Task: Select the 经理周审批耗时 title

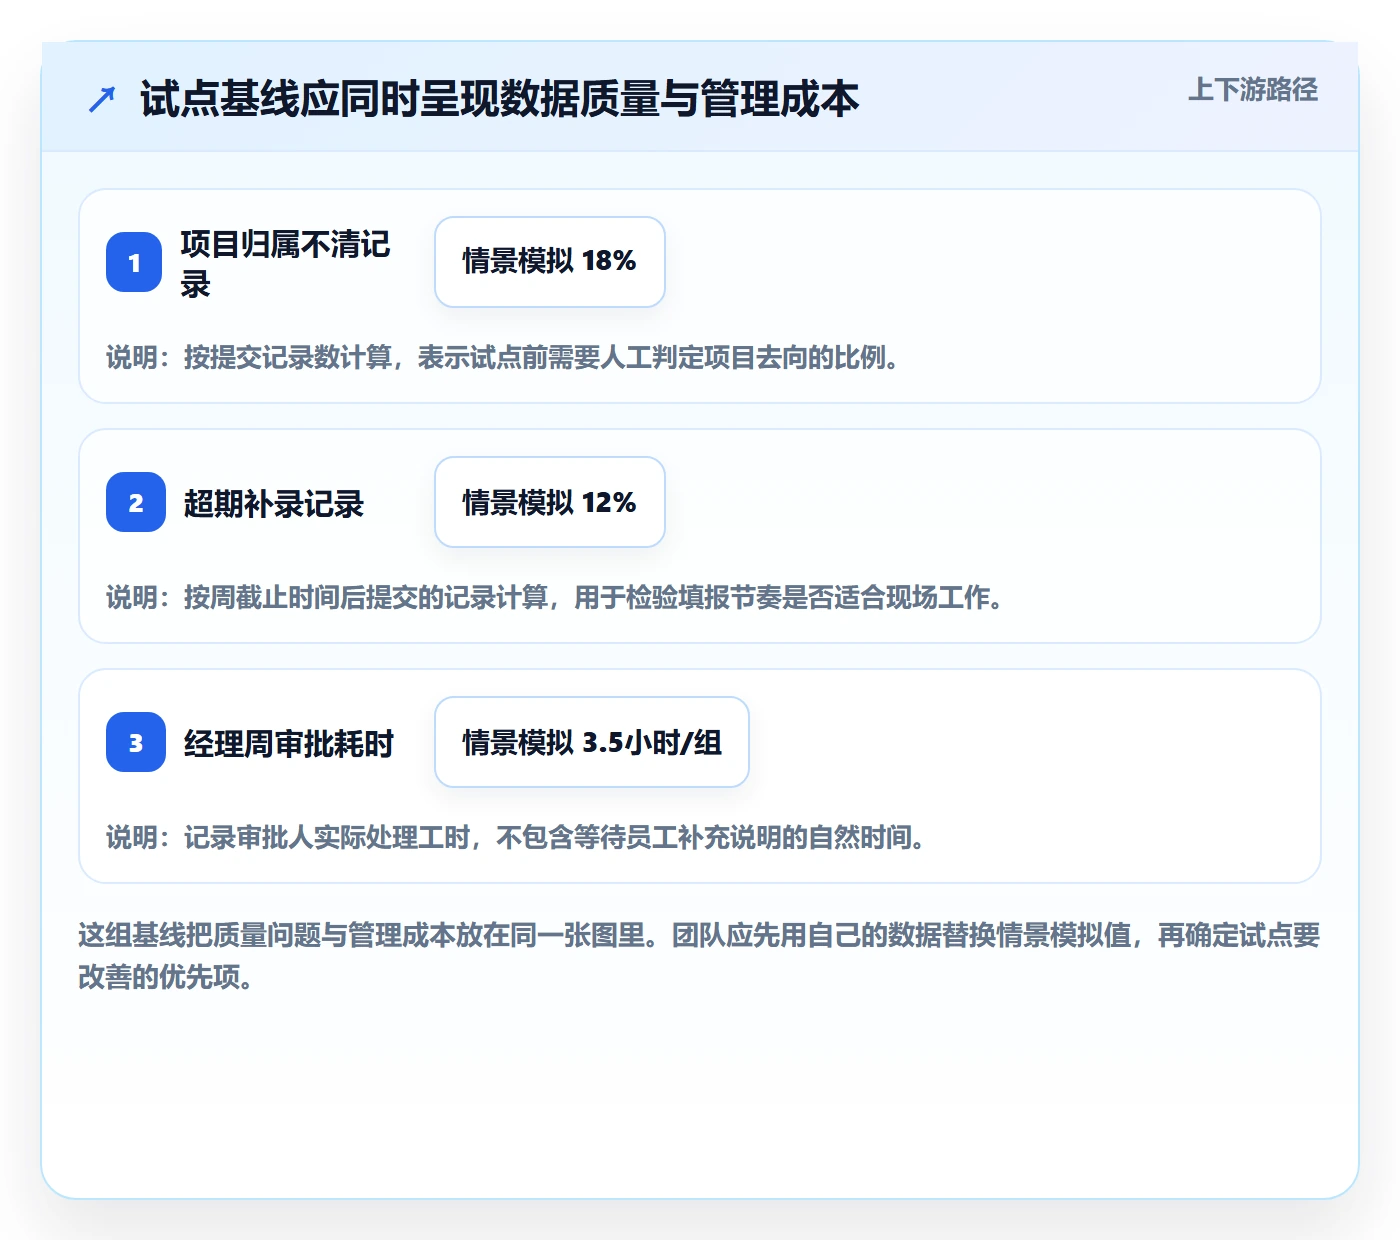Action: (289, 743)
